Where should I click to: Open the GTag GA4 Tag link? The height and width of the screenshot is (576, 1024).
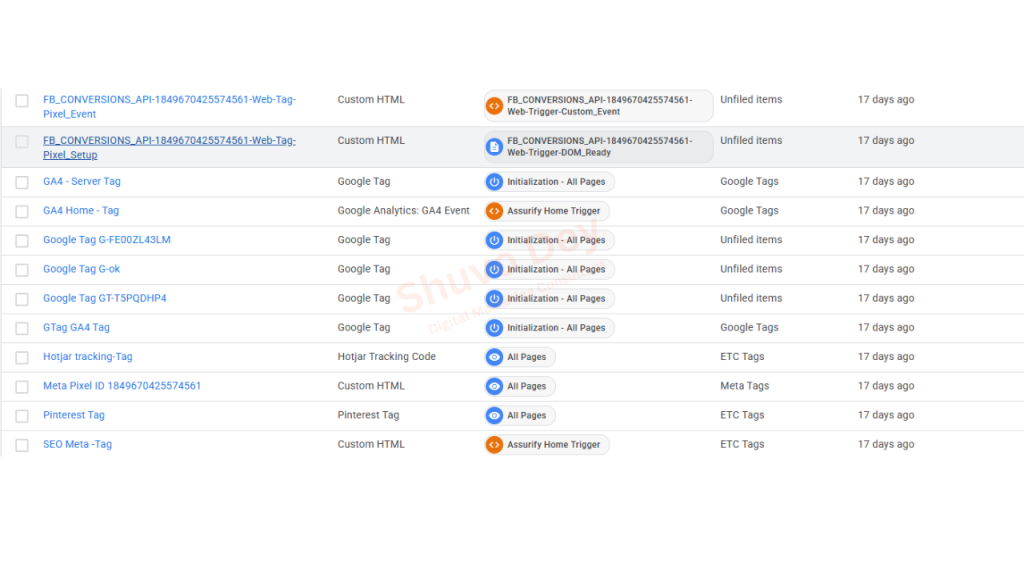point(76,328)
